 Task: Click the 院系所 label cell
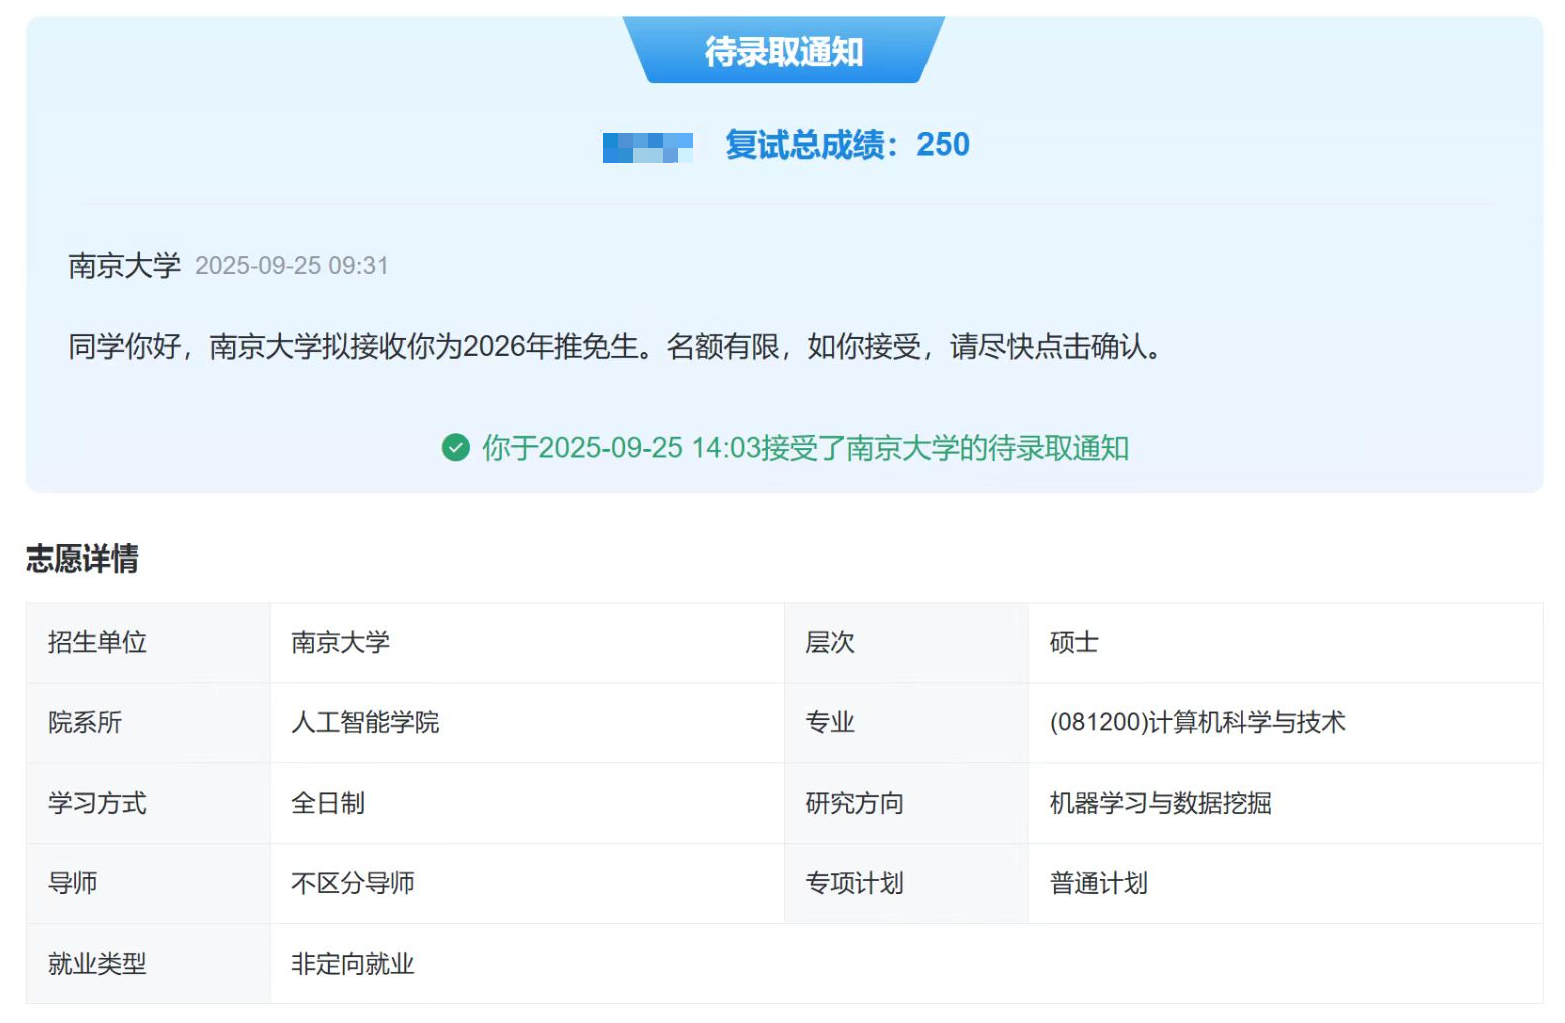pyautogui.click(x=85, y=722)
